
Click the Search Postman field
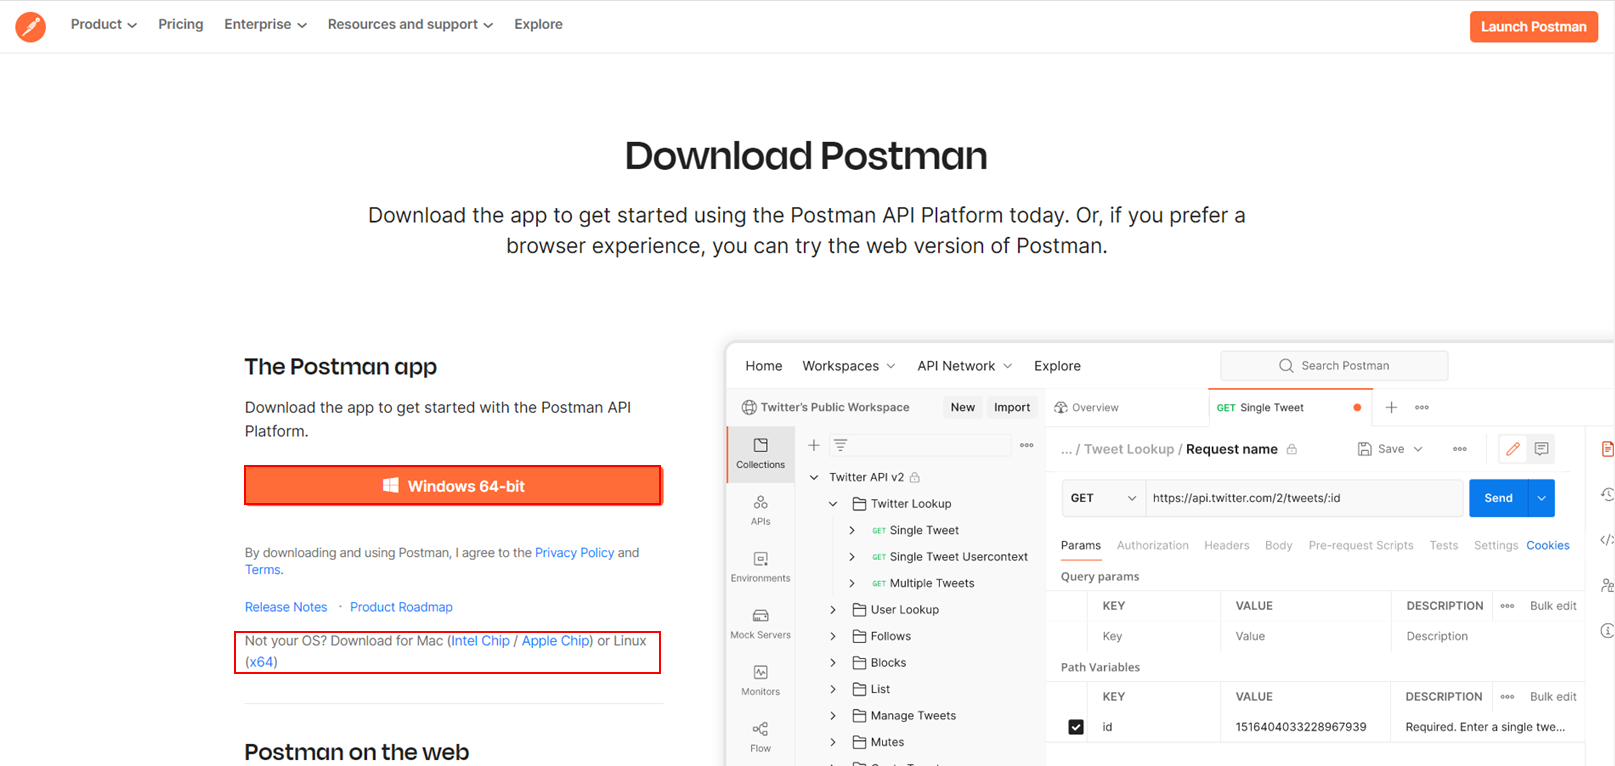1334,366
